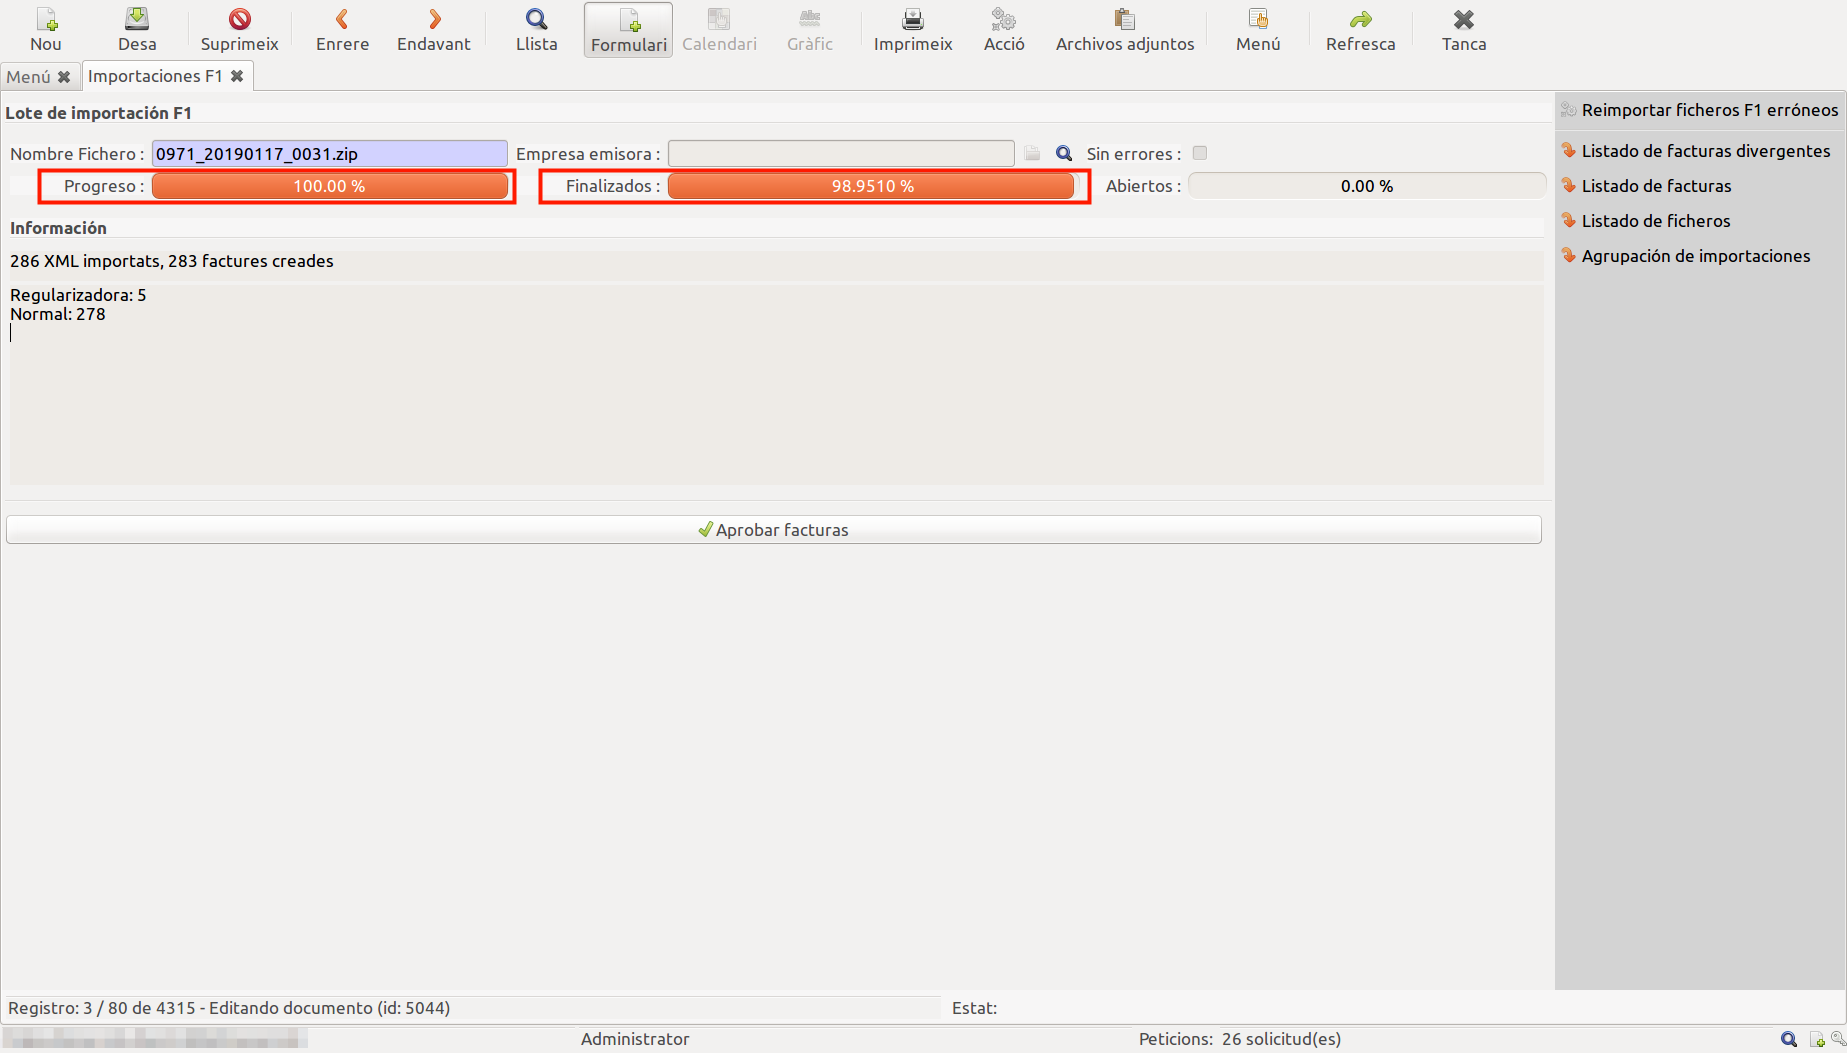Click arrow icon beside Listado de ficheros
Viewport: 1847px width, 1053px height.
pos(1568,220)
